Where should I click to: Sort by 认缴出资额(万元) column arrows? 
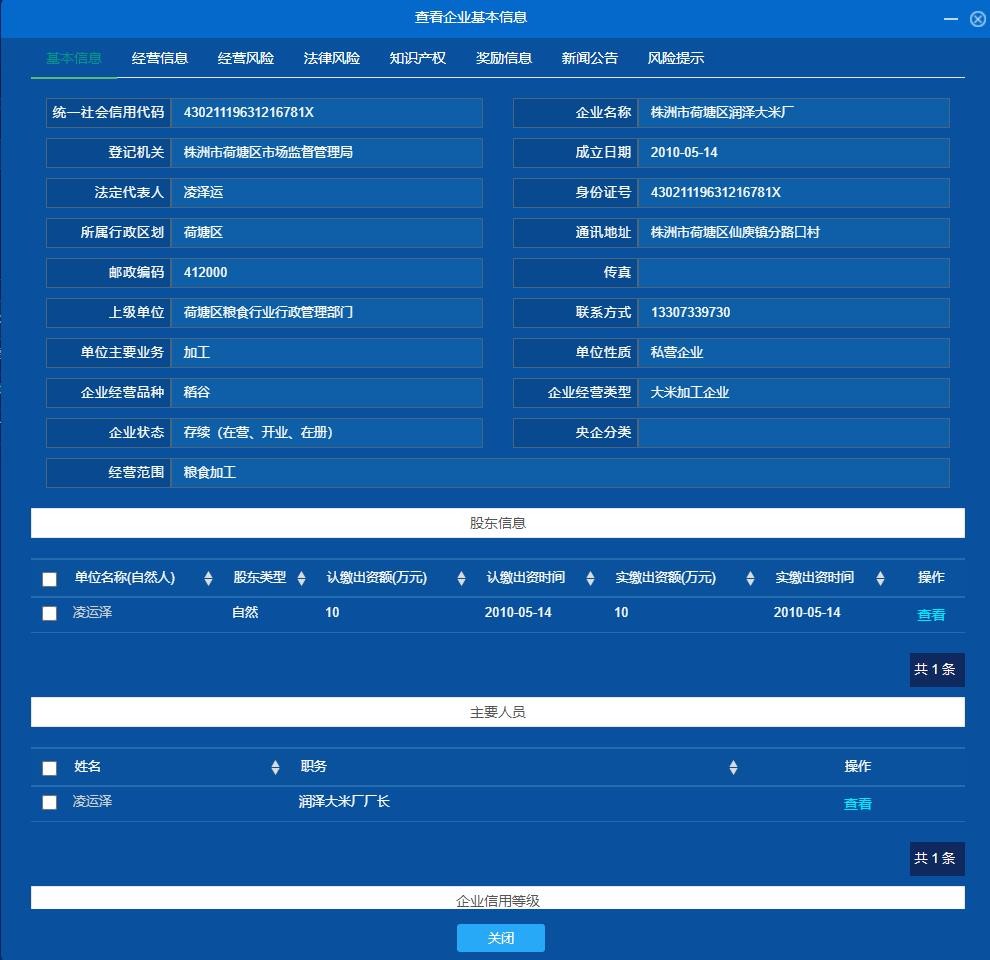tap(461, 578)
